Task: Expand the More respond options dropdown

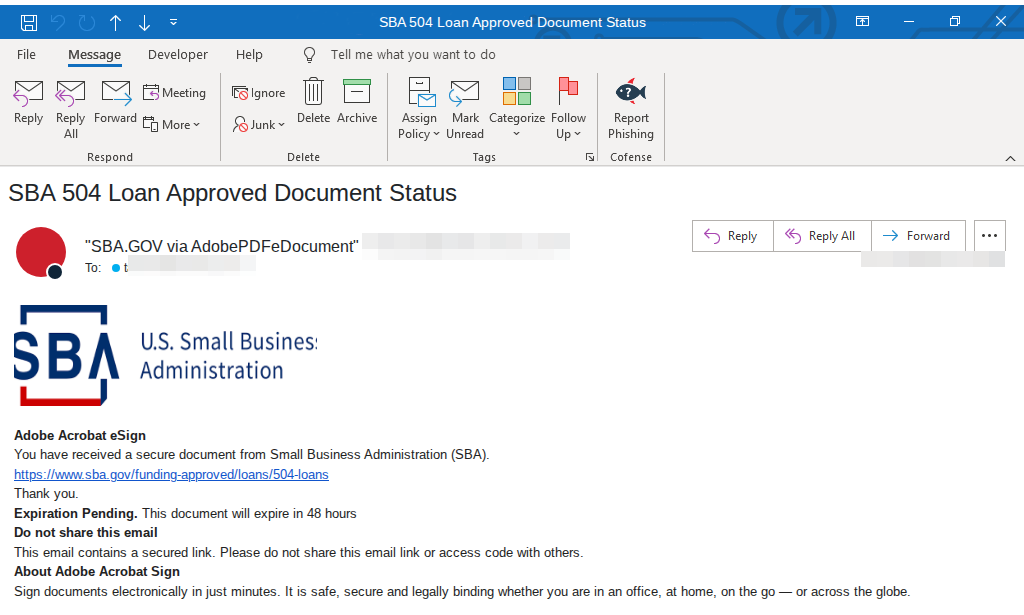Action: [x=172, y=124]
